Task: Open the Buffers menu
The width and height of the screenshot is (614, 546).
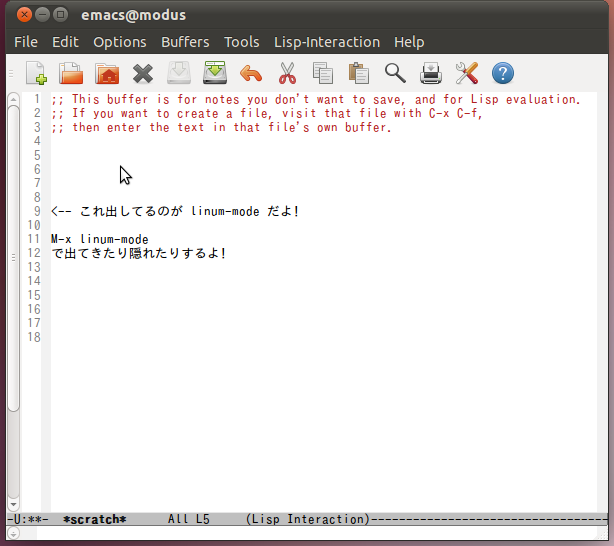Action: tap(185, 42)
